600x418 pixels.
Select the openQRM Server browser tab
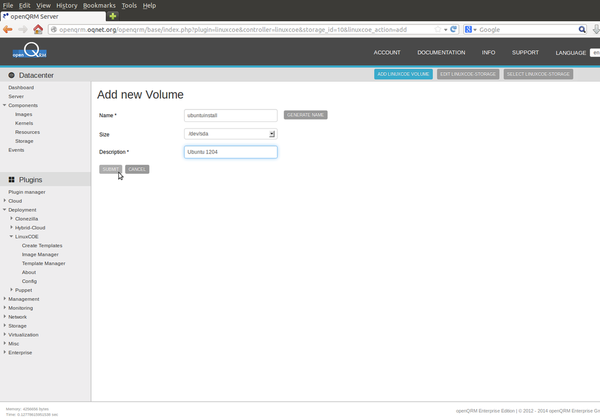(x=53, y=16)
